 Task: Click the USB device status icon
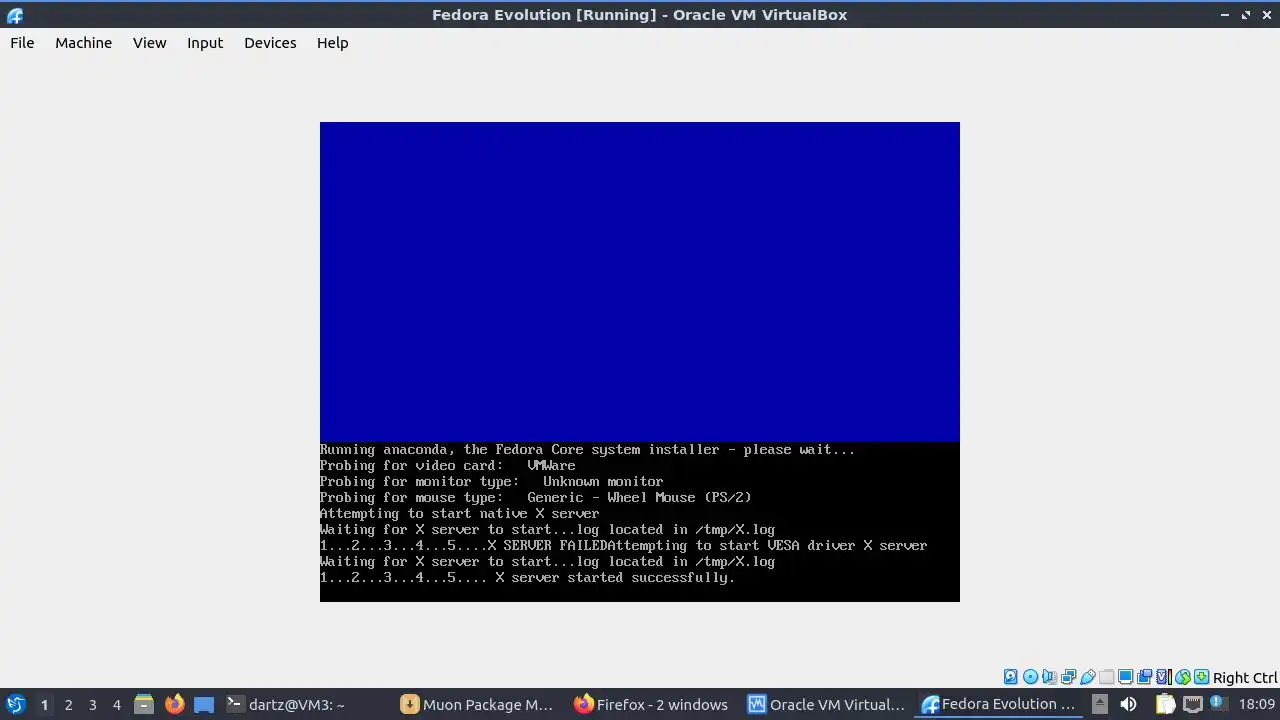point(1087,677)
